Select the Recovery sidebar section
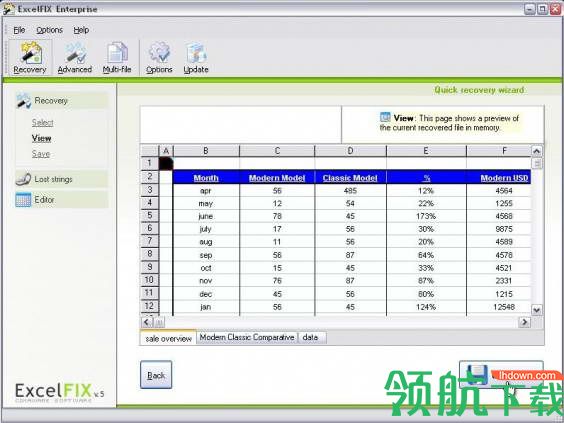Image resolution: width=564 pixels, height=423 pixels. click(62, 101)
